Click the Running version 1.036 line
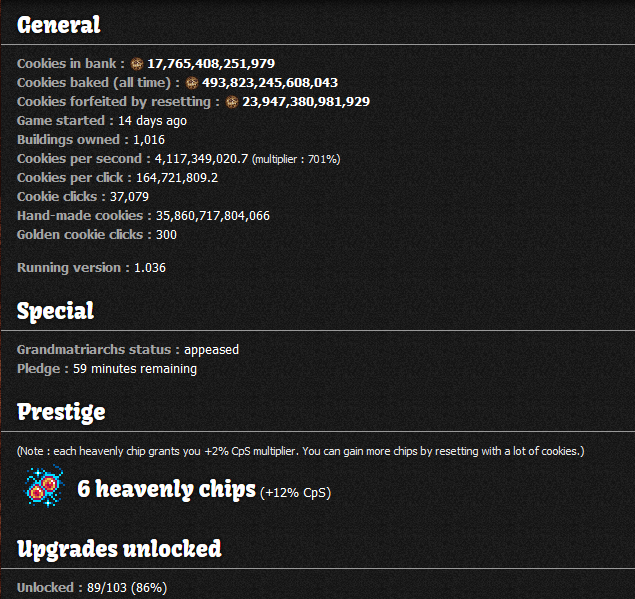The image size is (635, 599). click(92, 268)
